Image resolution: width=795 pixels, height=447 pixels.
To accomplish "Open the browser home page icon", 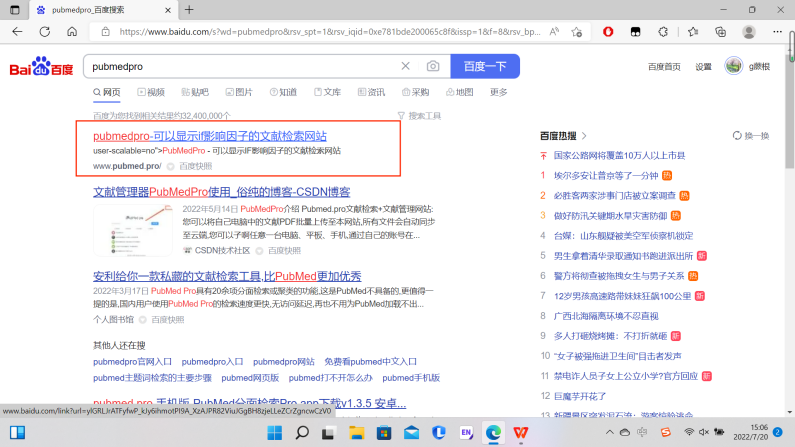I will (x=72, y=32).
